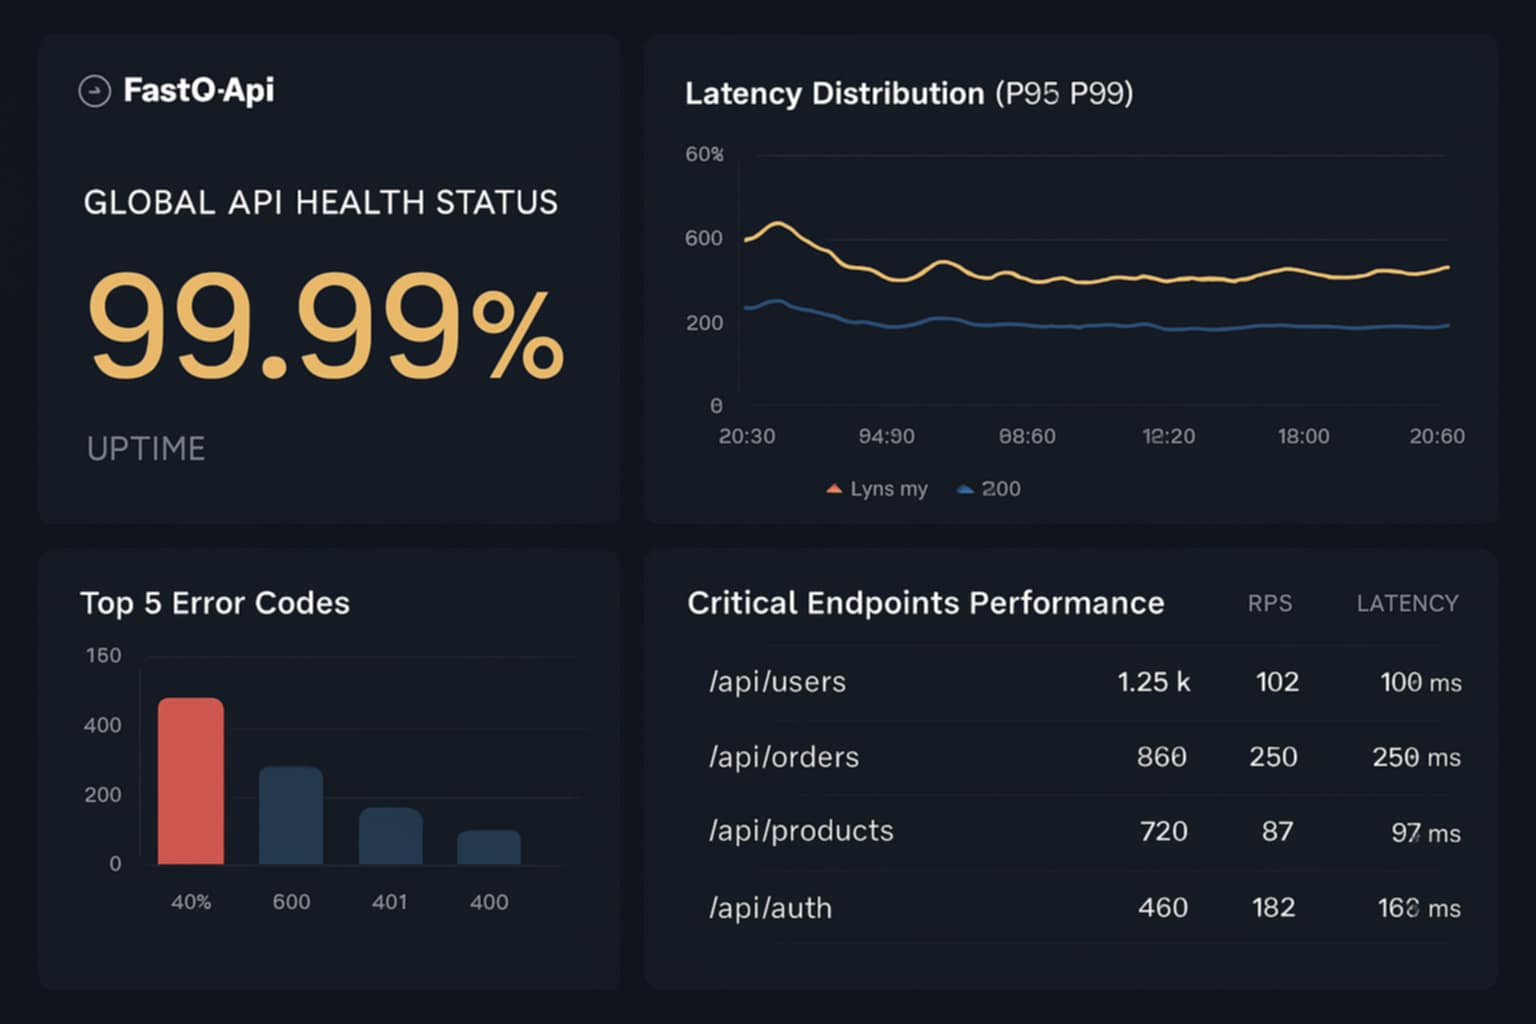Viewport: 1536px width, 1024px height.
Task: Click the tallest blue bar labeled 600
Action: [290, 815]
